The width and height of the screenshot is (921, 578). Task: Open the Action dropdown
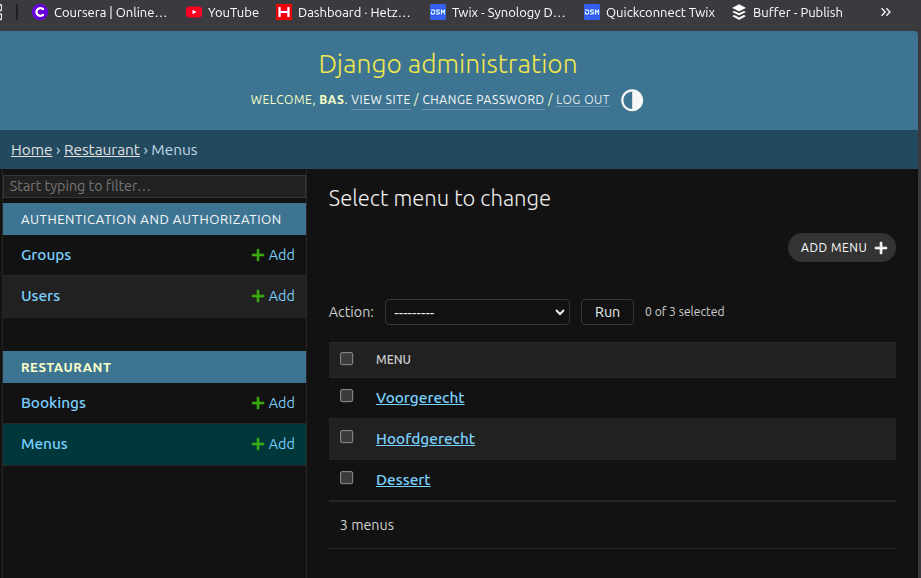pos(477,312)
